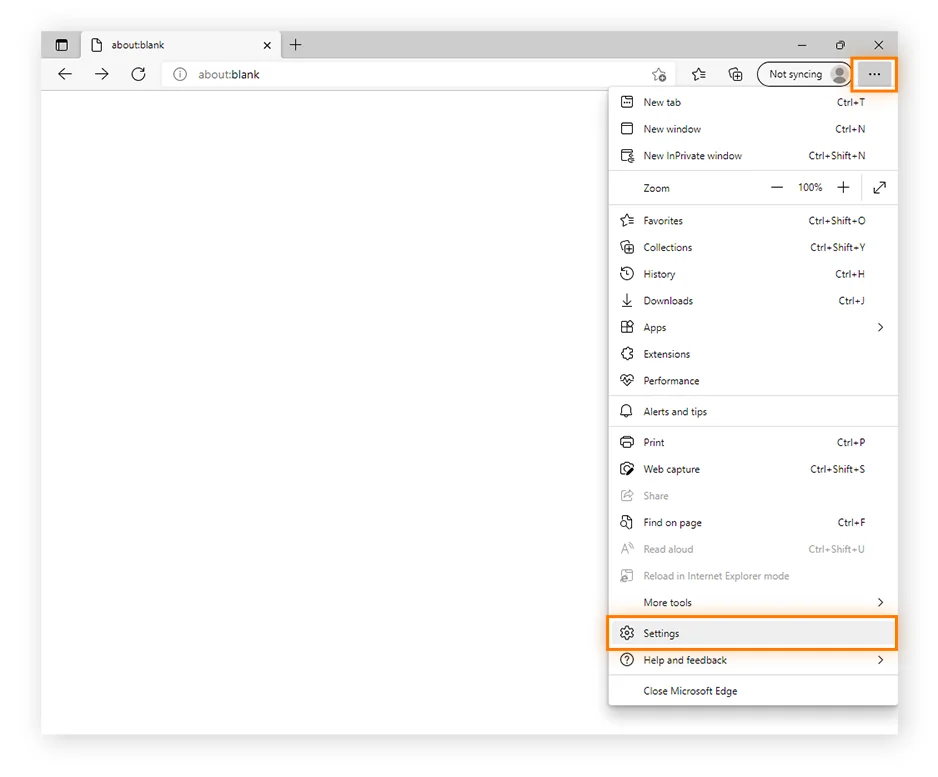Open a New InPrivate window
This screenshot has height=777, width=938.
[753, 156]
